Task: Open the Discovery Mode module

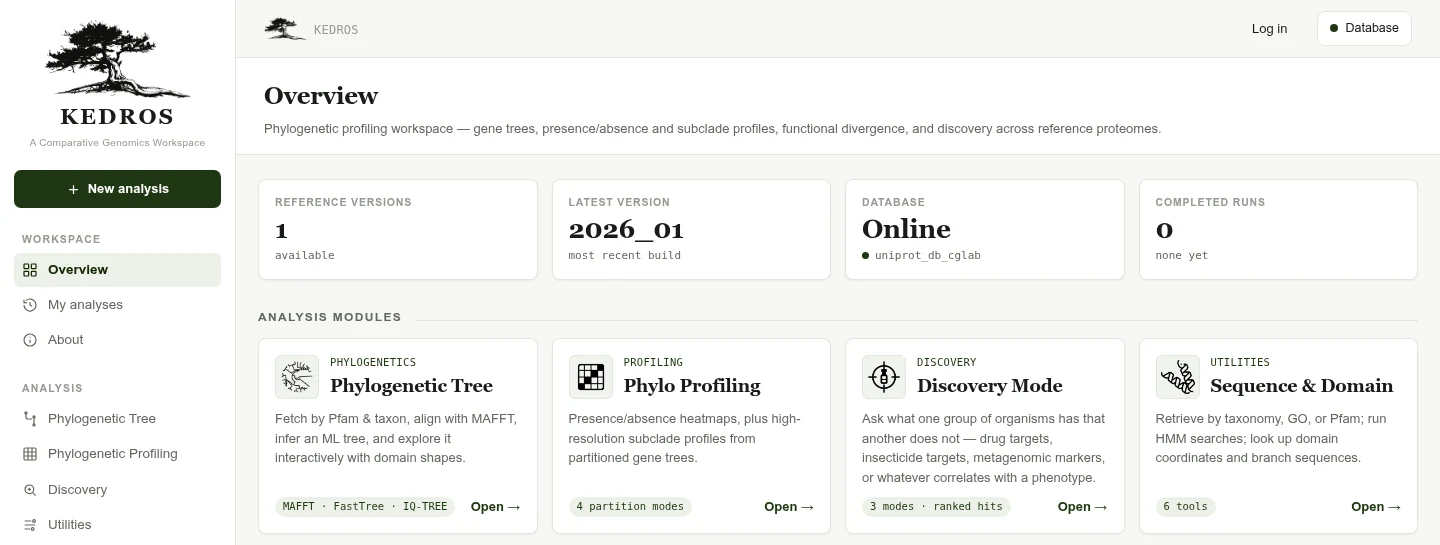Action: click(x=1083, y=507)
